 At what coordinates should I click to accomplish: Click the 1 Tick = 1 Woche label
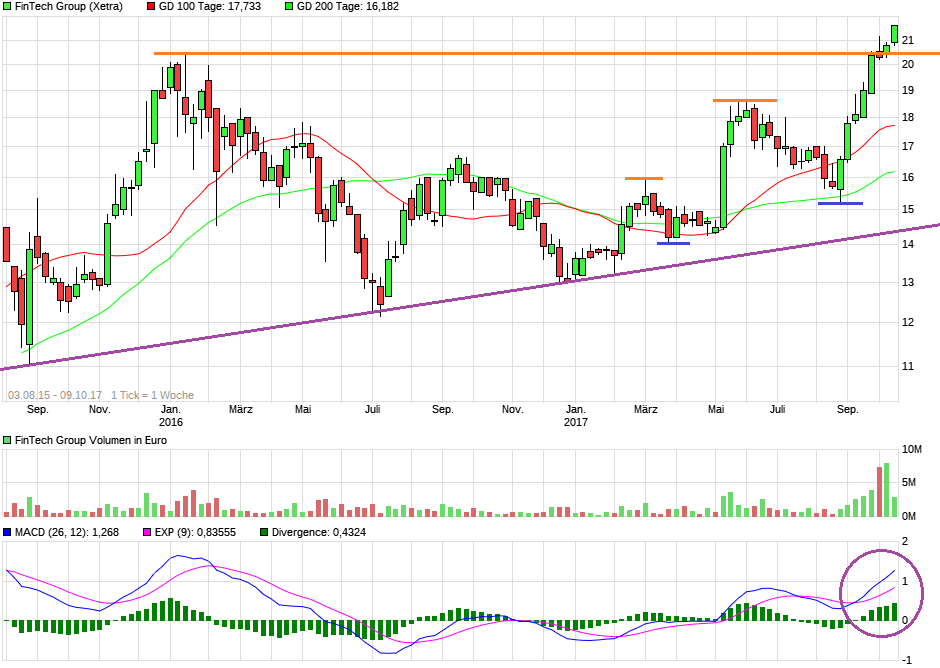(153, 395)
